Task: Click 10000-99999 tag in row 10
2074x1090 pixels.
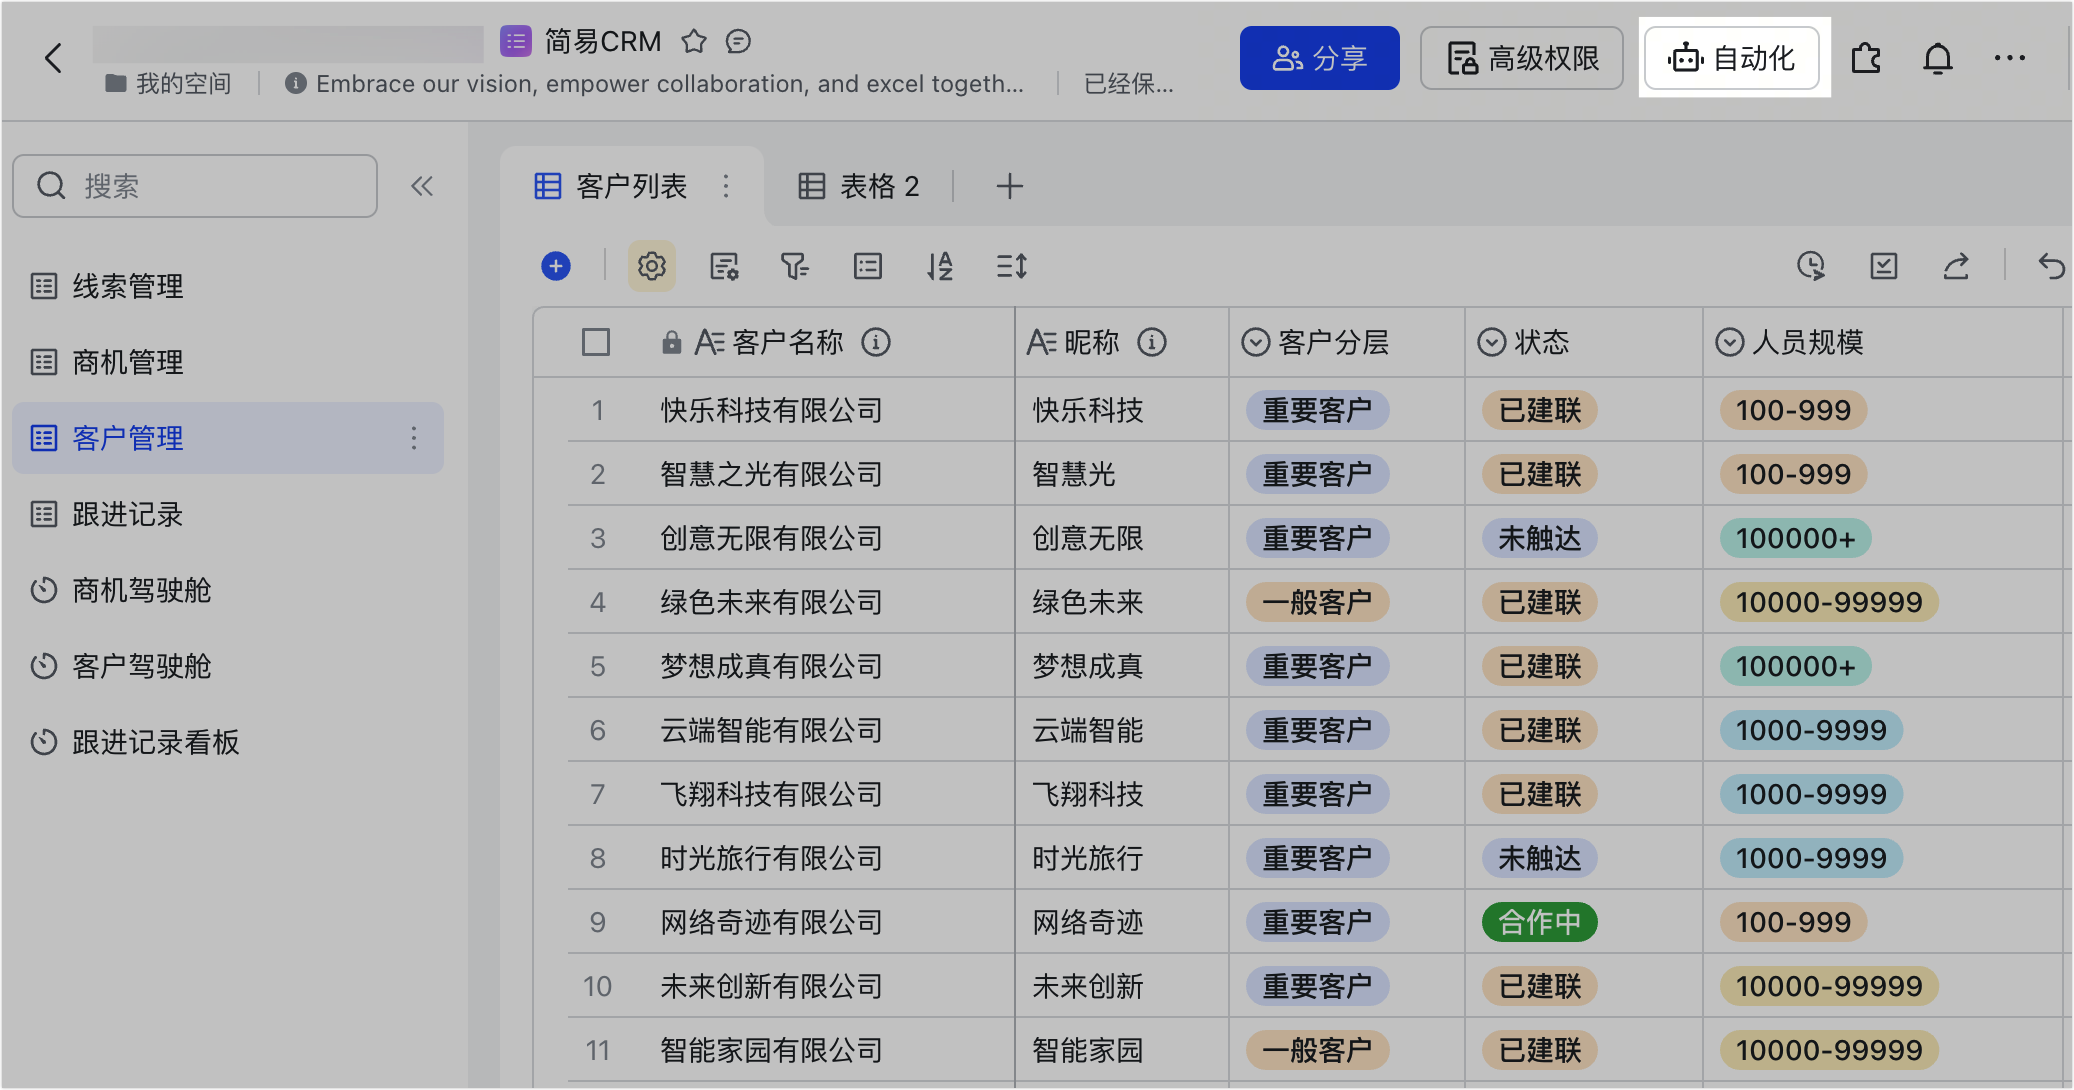Action: (x=1829, y=986)
